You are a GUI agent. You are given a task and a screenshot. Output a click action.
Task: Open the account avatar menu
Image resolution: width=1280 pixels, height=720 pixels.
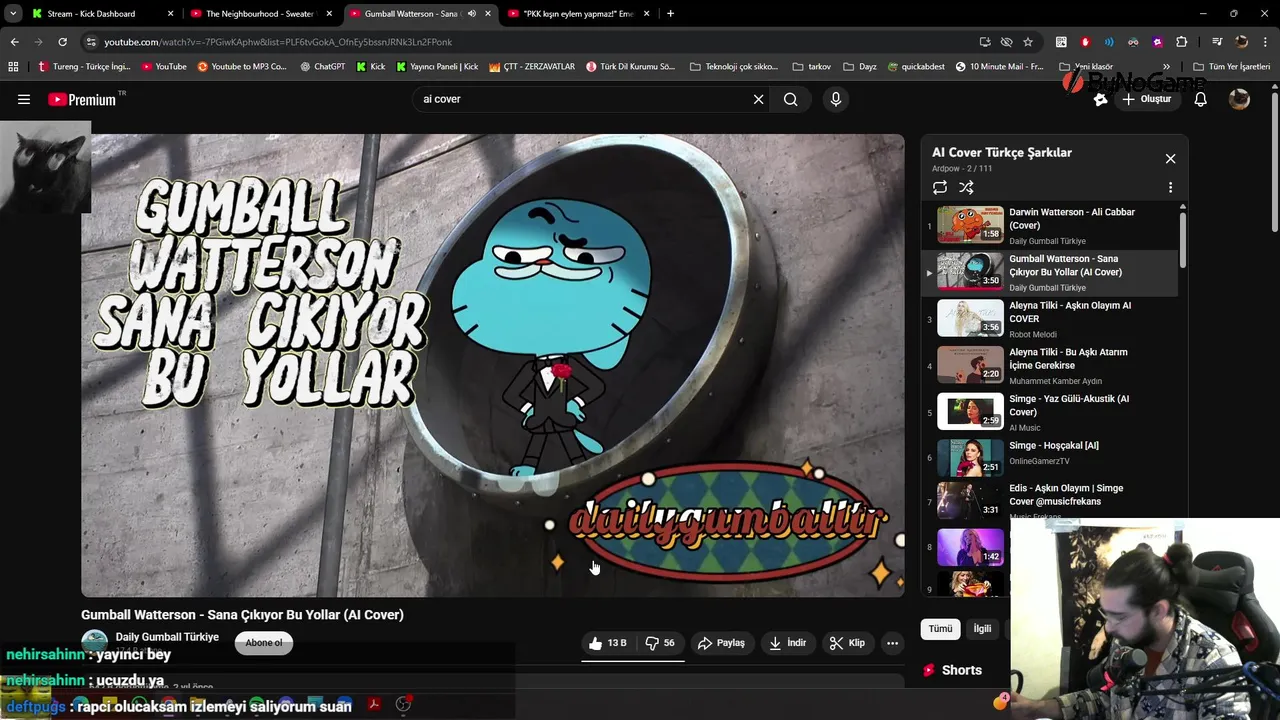[x=1239, y=99]
